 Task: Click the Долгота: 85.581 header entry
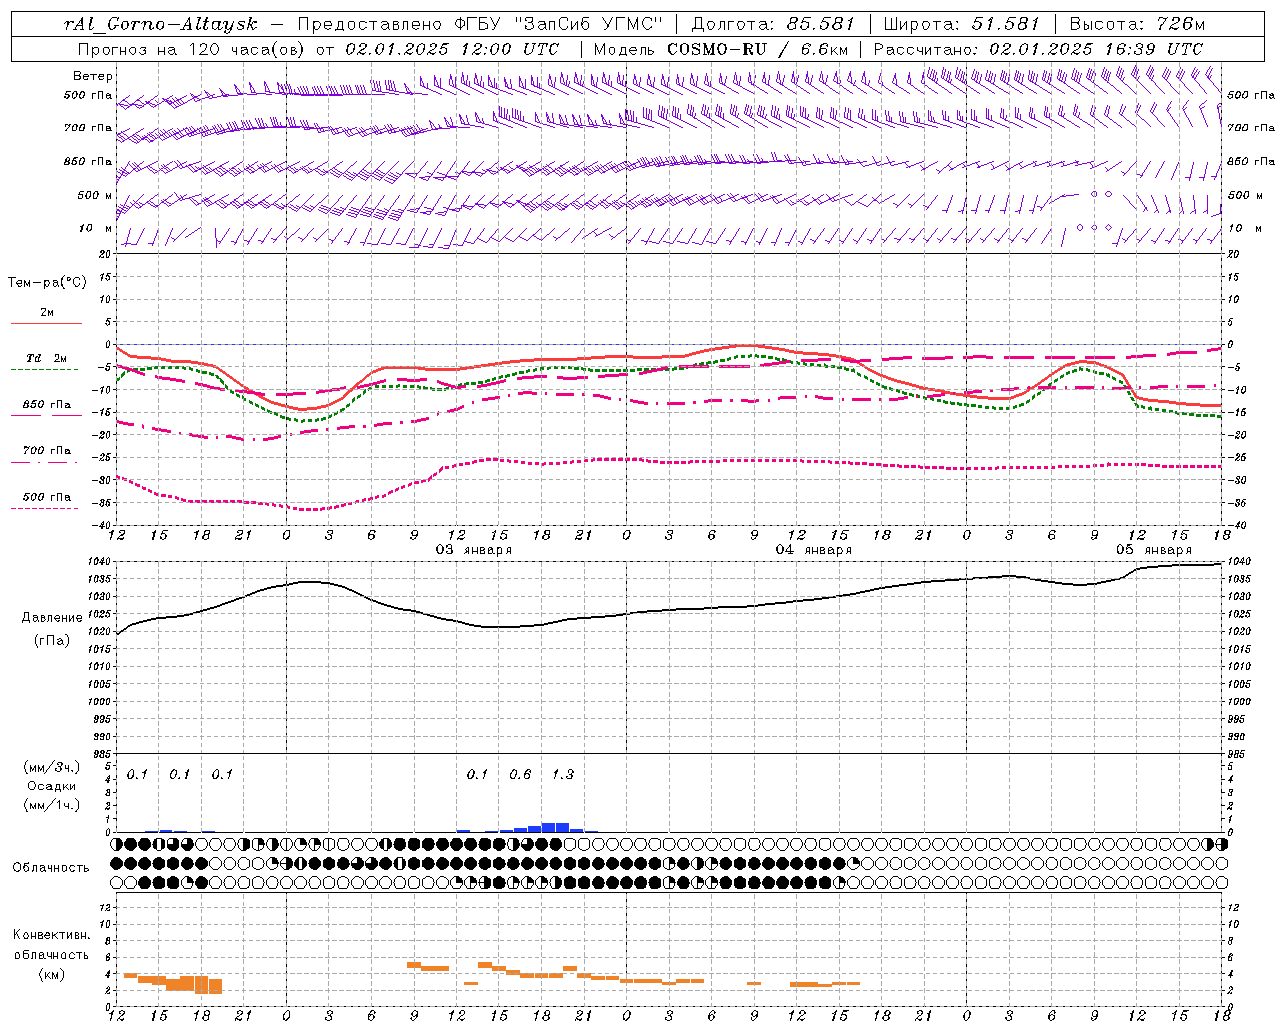pyautogui.click(x=773, y=24)
